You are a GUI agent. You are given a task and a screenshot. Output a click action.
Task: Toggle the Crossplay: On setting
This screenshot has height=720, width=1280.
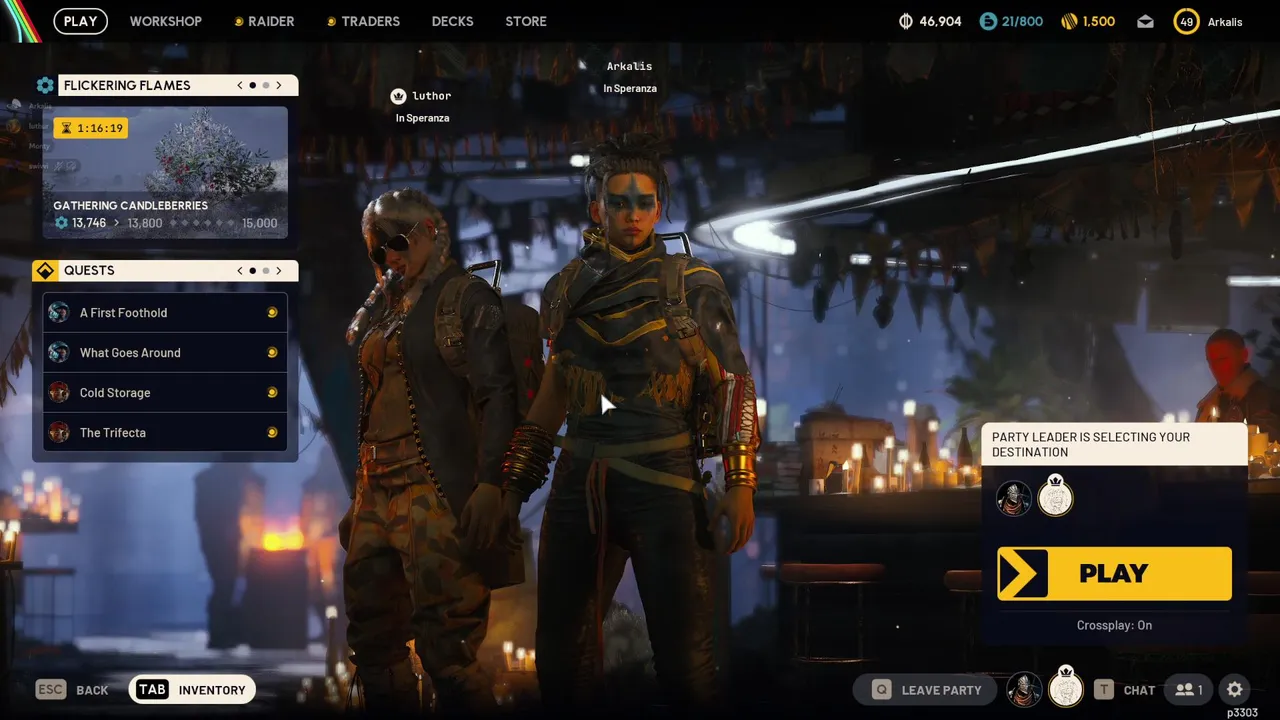coord(1114,625)
